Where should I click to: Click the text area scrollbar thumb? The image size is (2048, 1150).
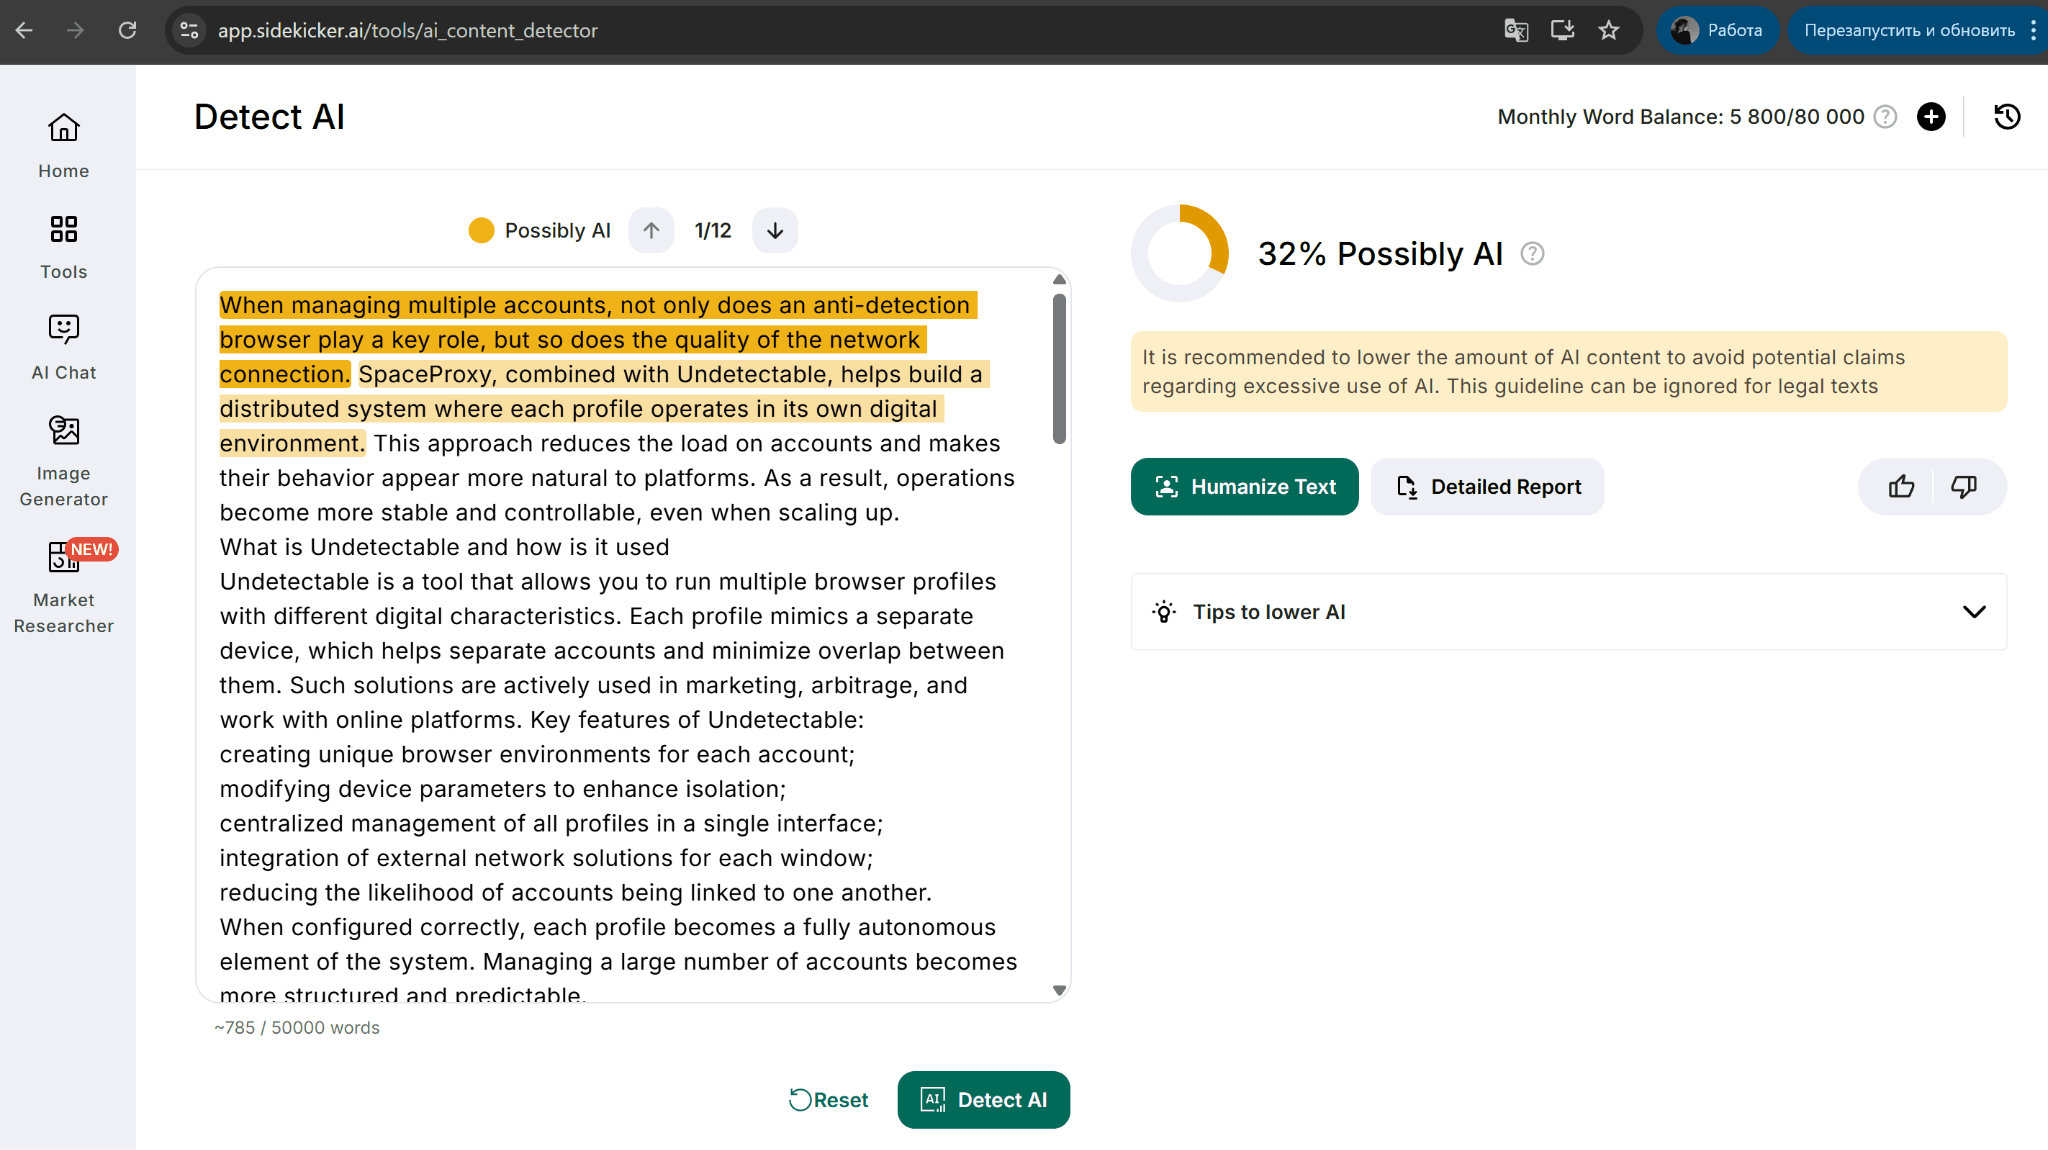click(x=1059, y=368)
